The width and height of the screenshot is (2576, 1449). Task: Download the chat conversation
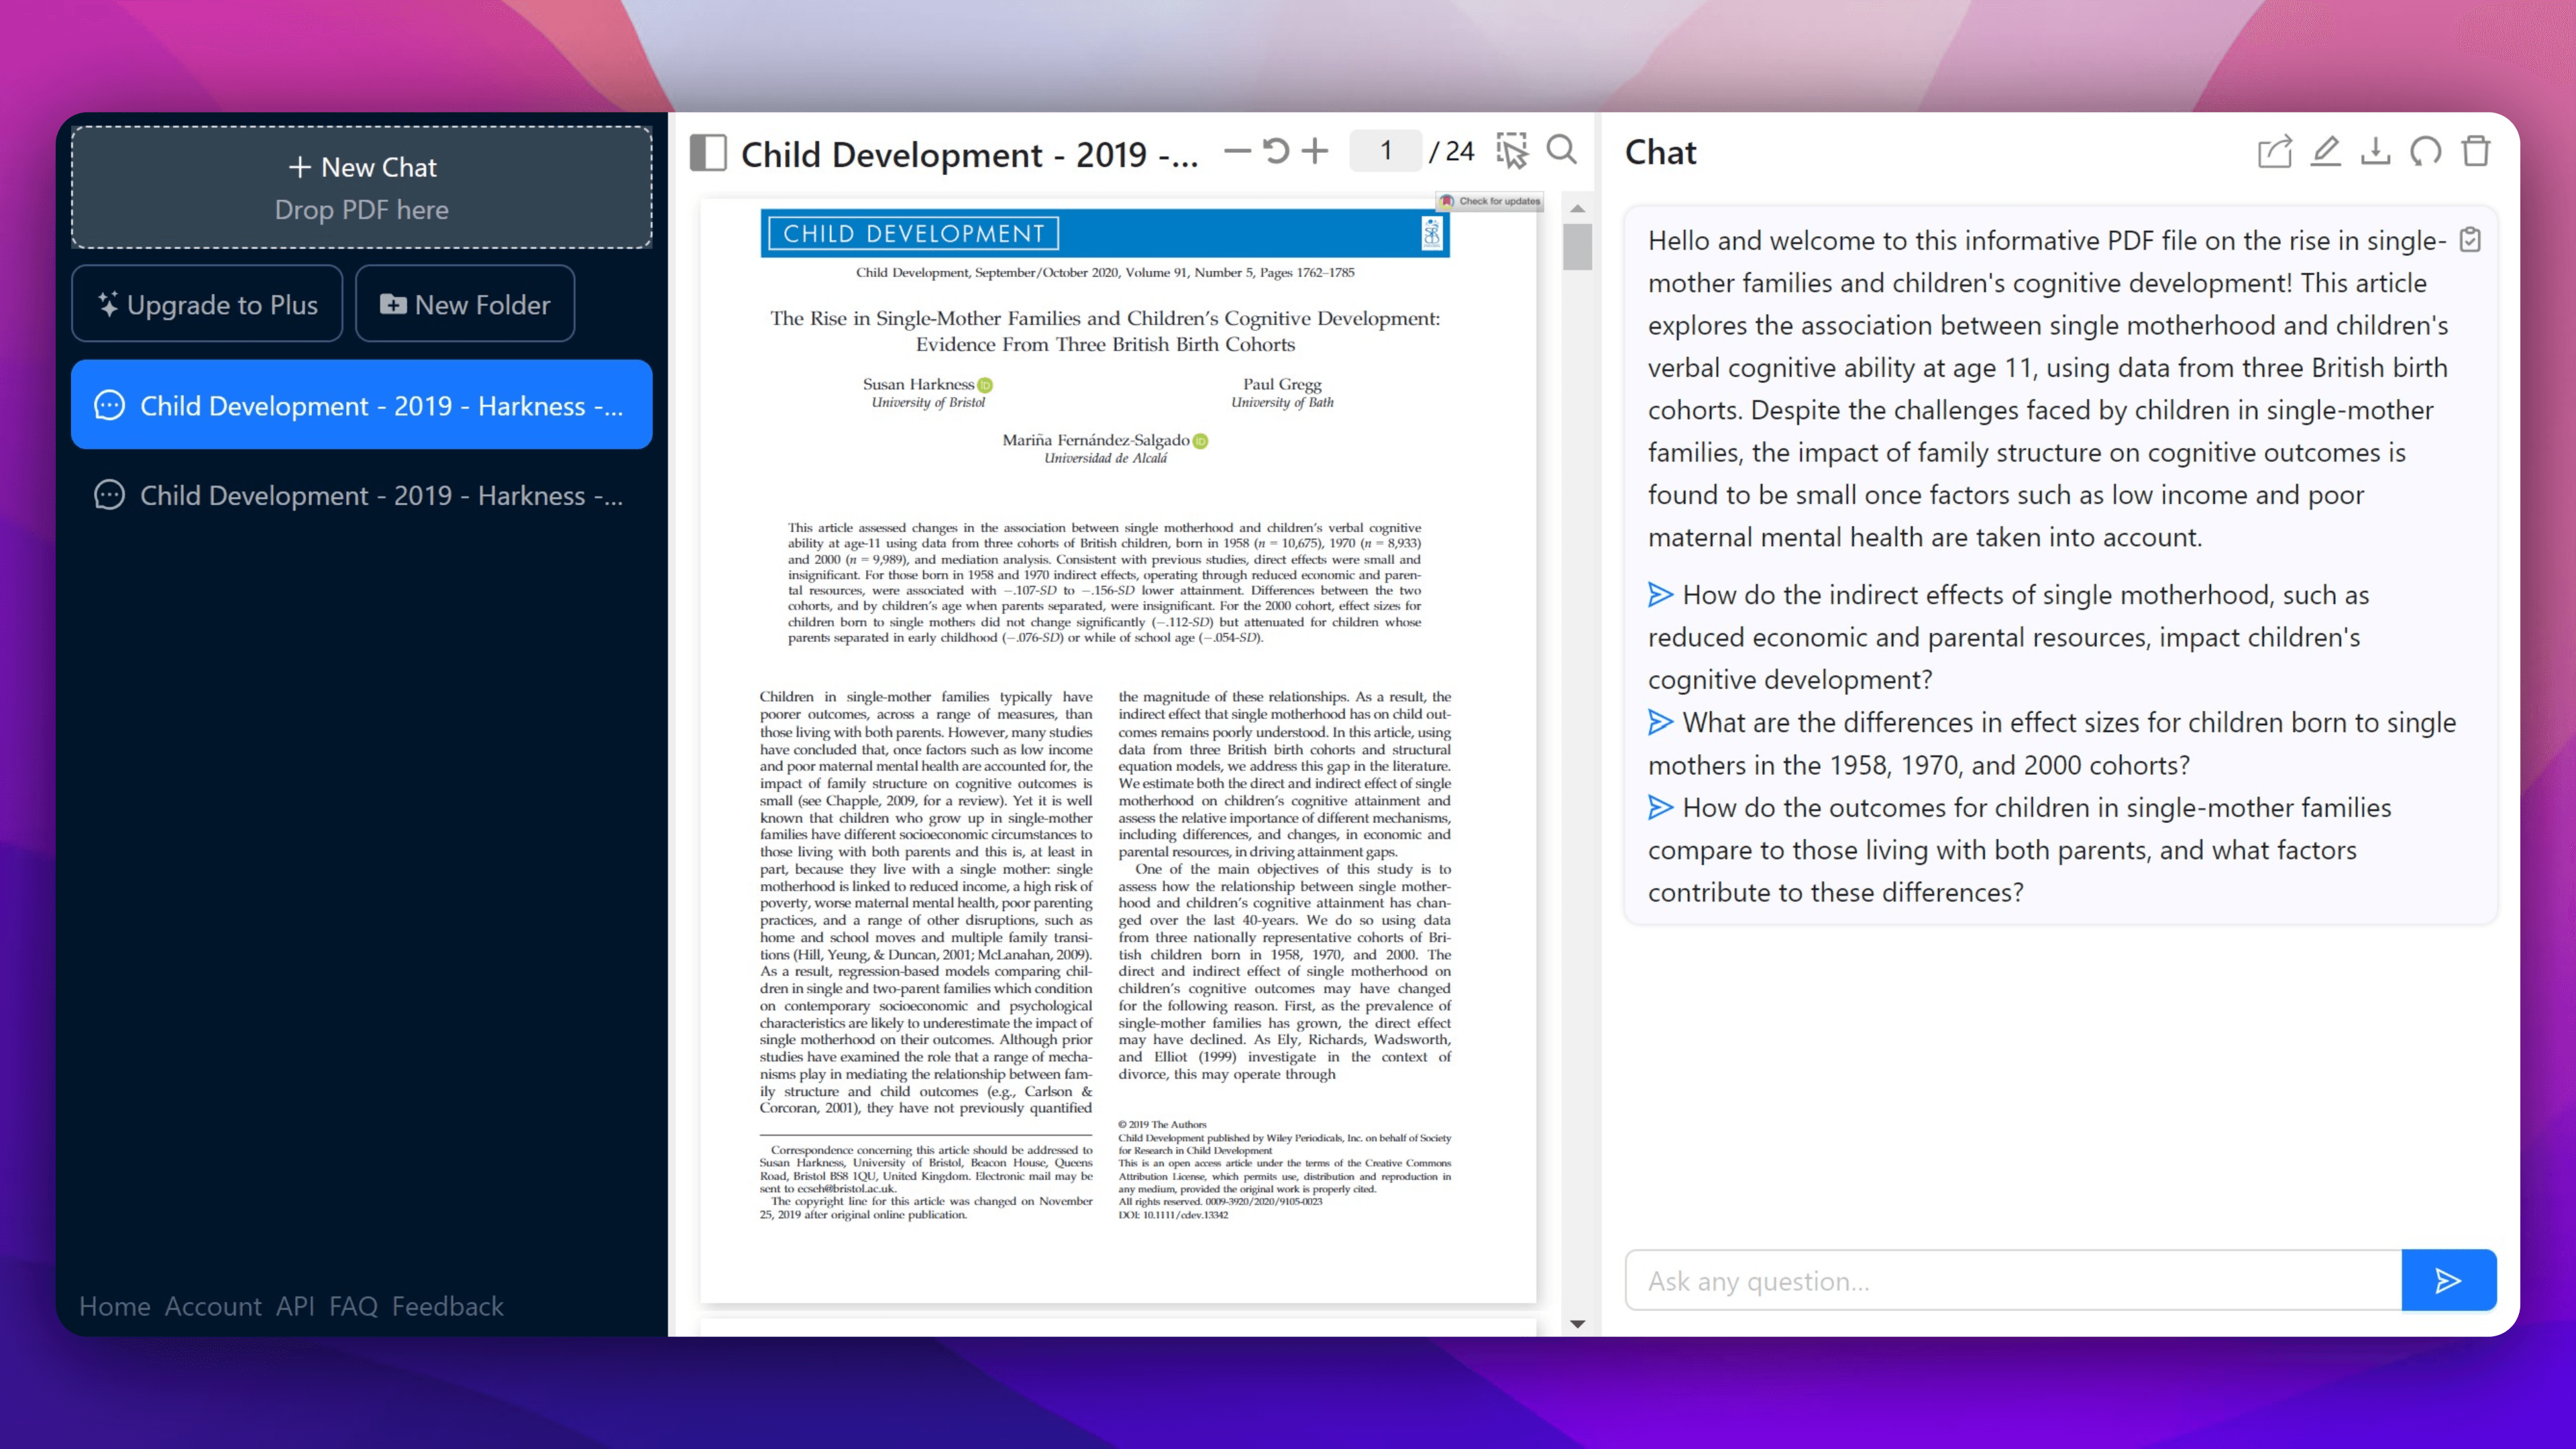[x=2375, y=152]
